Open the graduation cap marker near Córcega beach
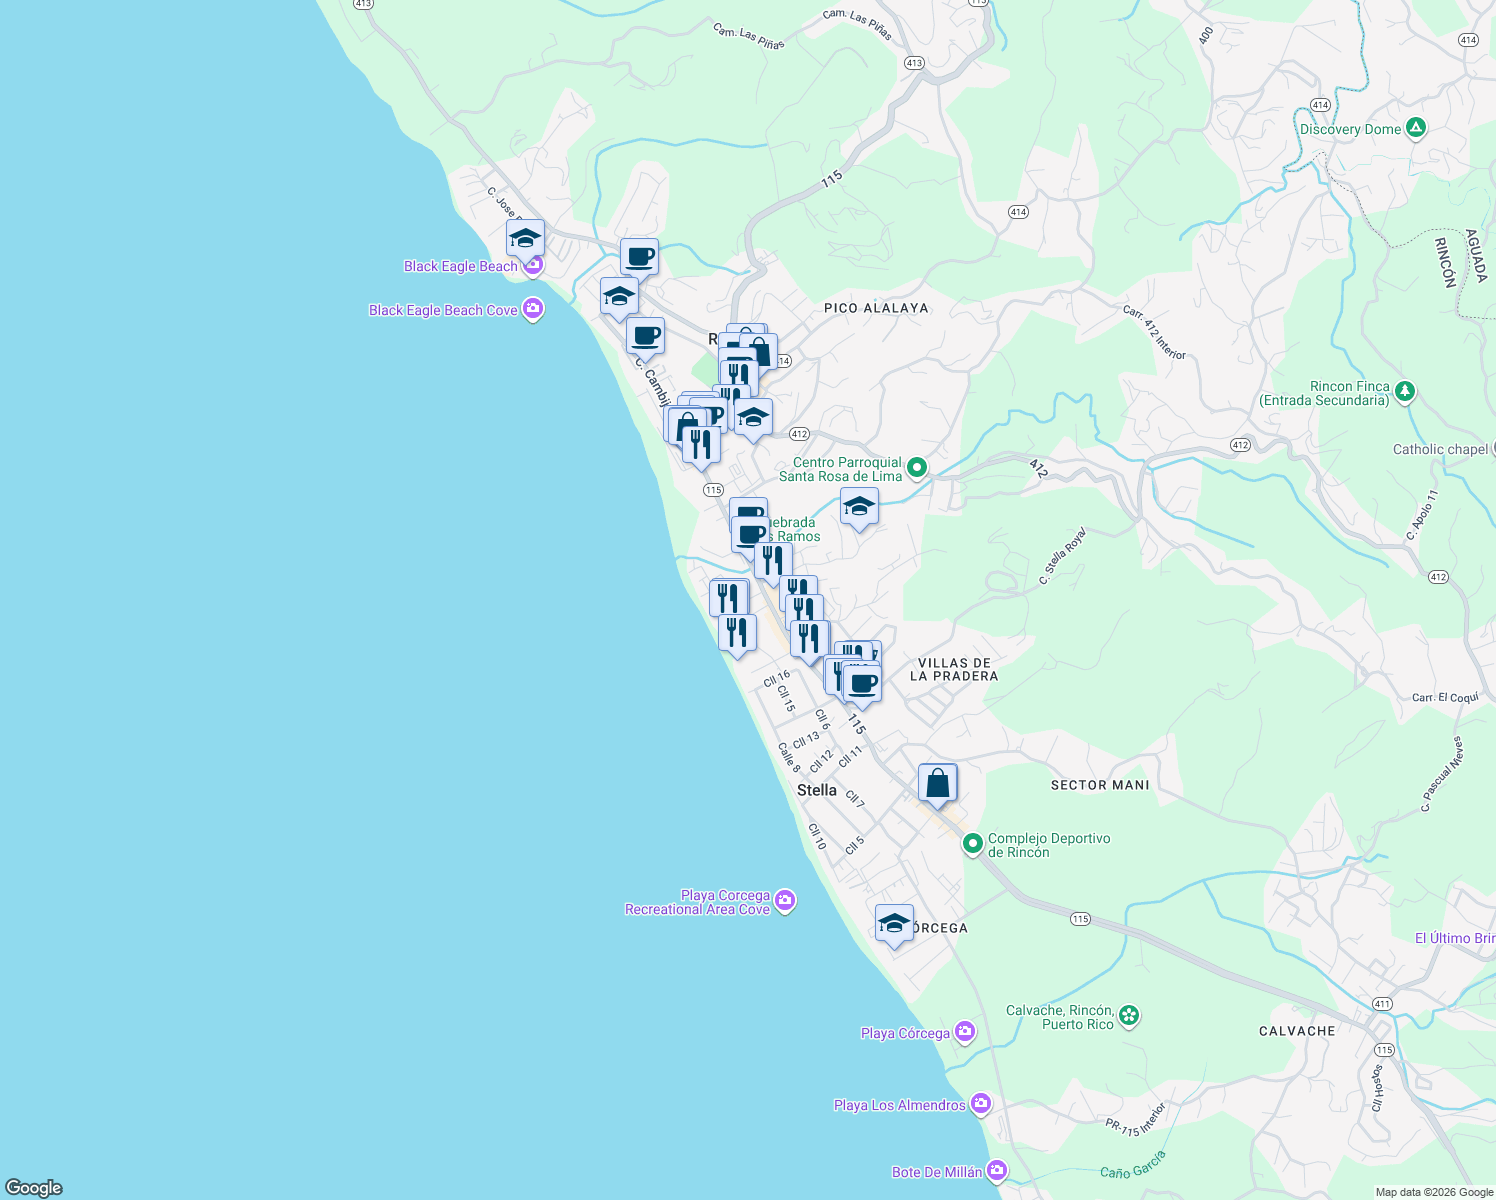Image resolution: width=1496 pixels, height=1200 pixels. (x=893, y=924)
